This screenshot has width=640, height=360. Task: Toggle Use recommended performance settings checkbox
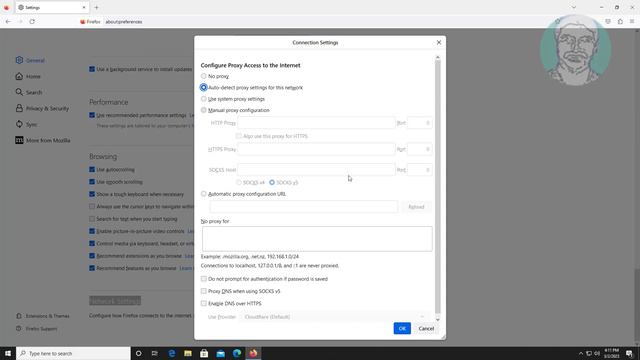tap(92, 115)
